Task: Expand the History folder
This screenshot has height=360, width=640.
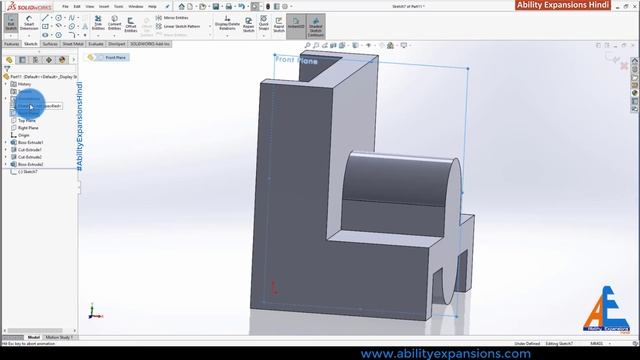Action: (x=6, y=84)
